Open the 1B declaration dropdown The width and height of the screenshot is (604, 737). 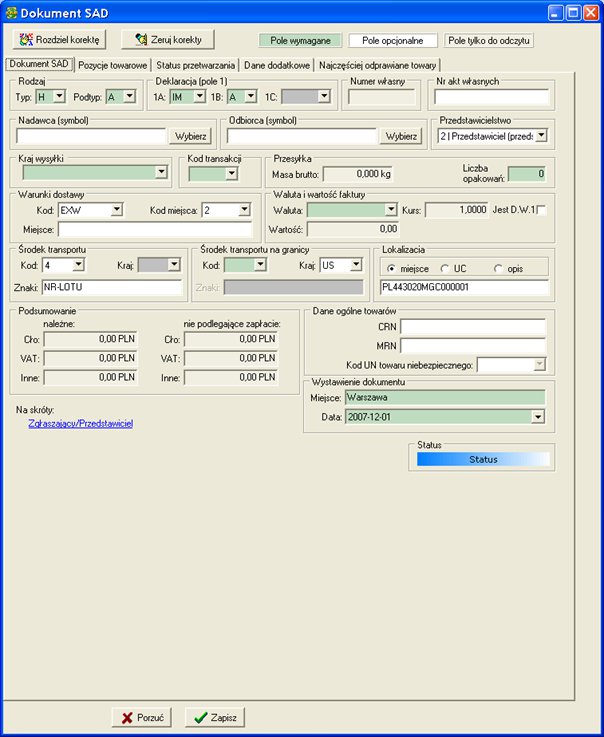point(251,97)
